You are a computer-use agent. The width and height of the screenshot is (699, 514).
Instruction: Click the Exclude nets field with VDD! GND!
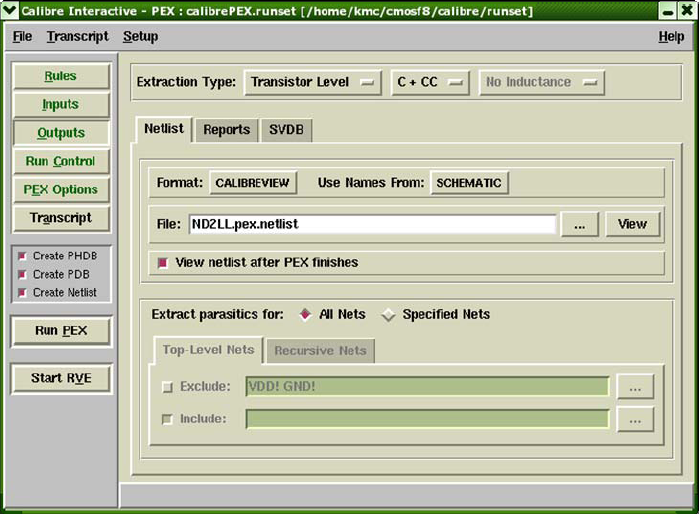428,387
